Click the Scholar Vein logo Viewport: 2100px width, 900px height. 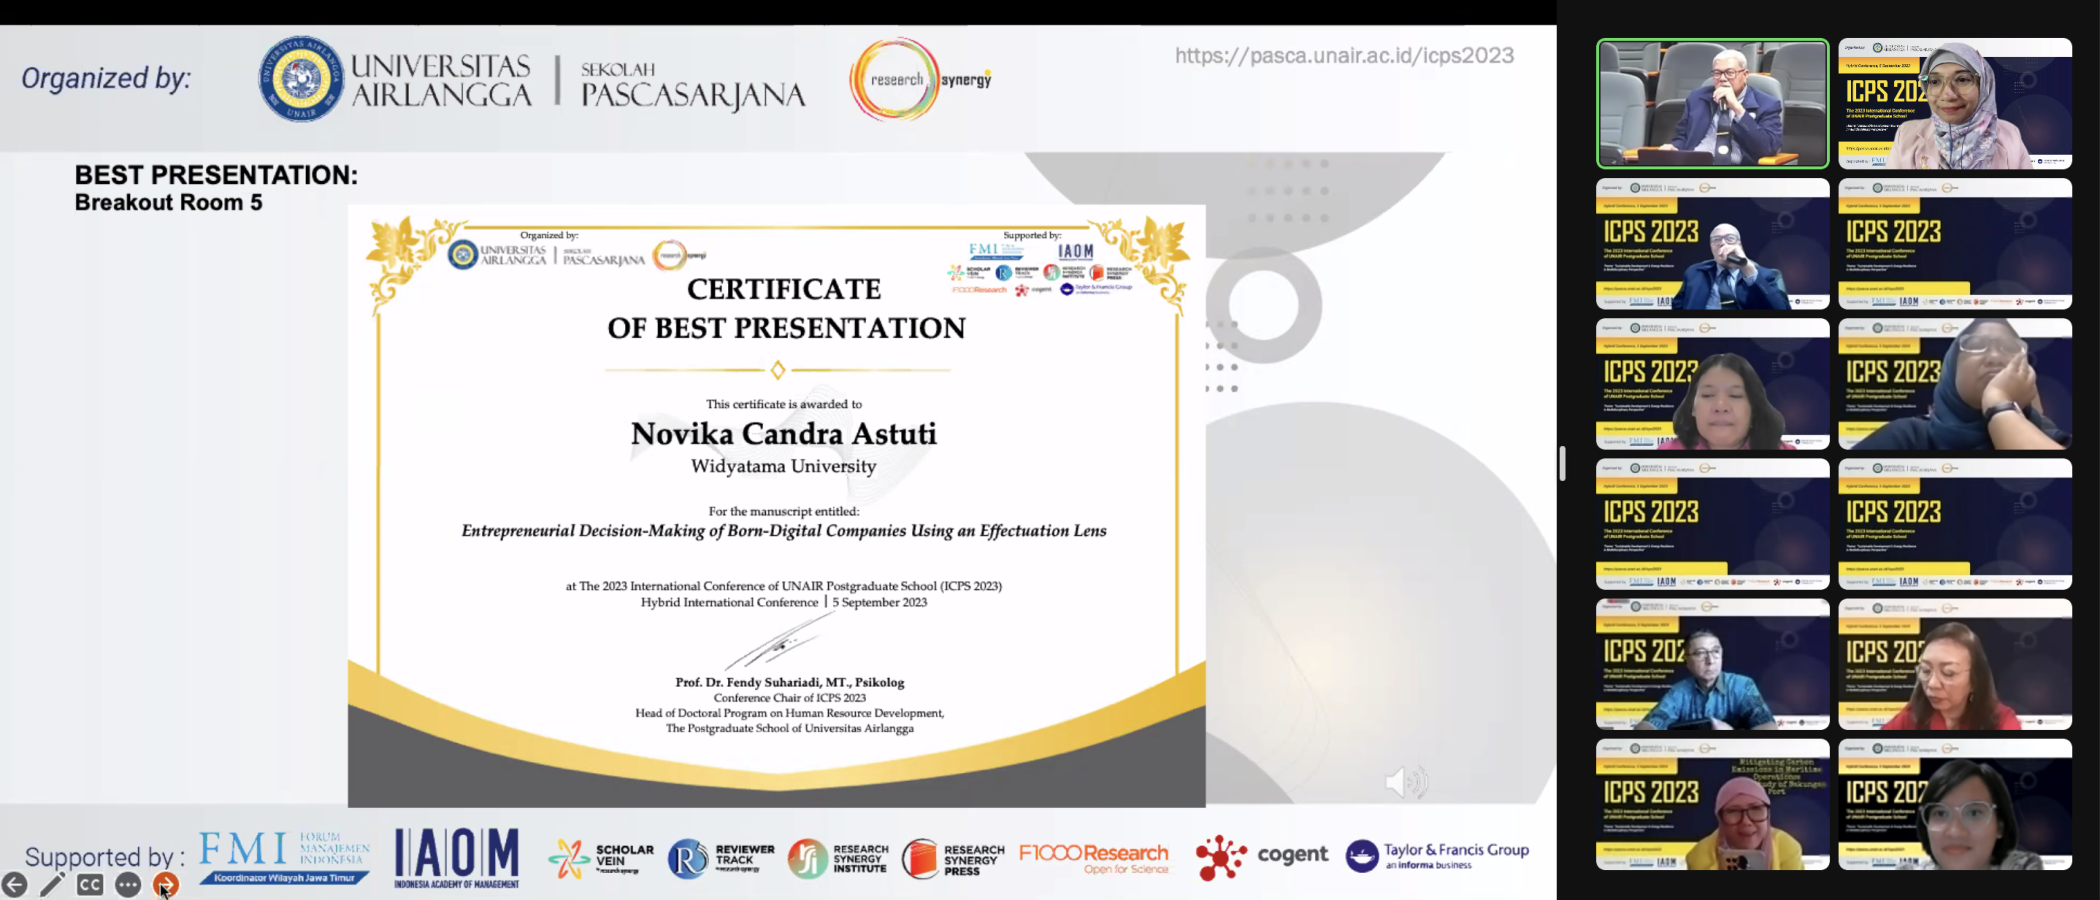coord(601,859)
